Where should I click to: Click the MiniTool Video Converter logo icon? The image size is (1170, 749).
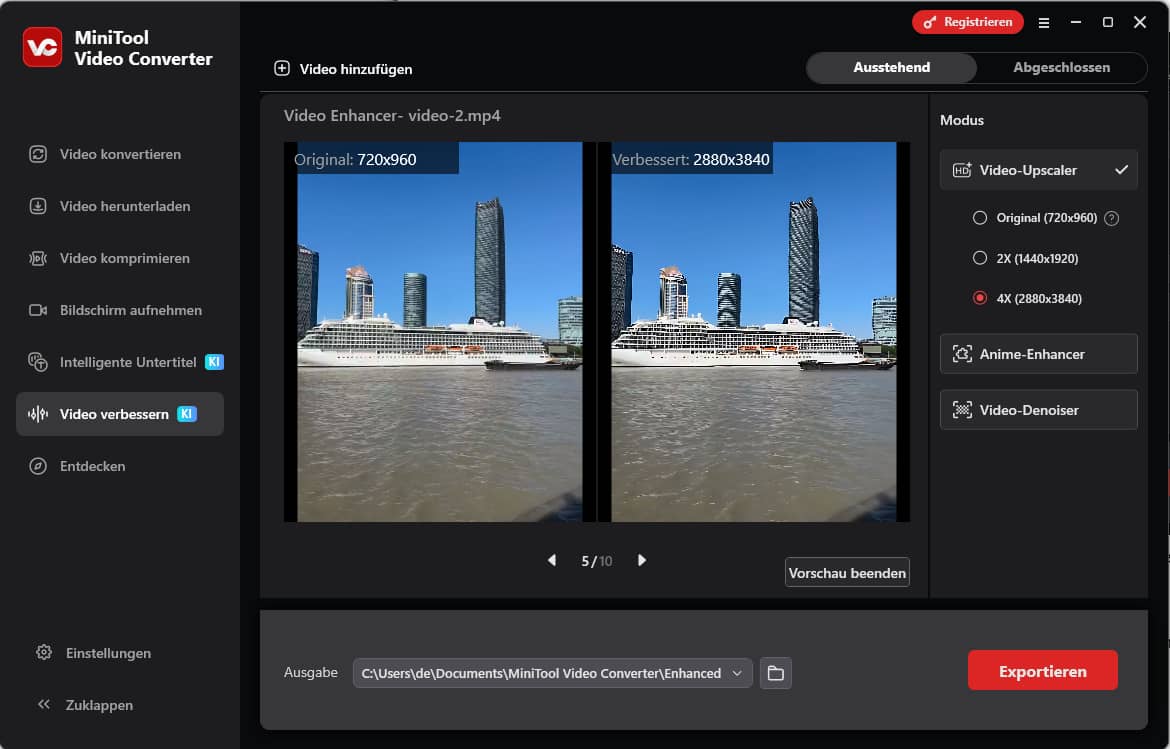pos(43,47)
